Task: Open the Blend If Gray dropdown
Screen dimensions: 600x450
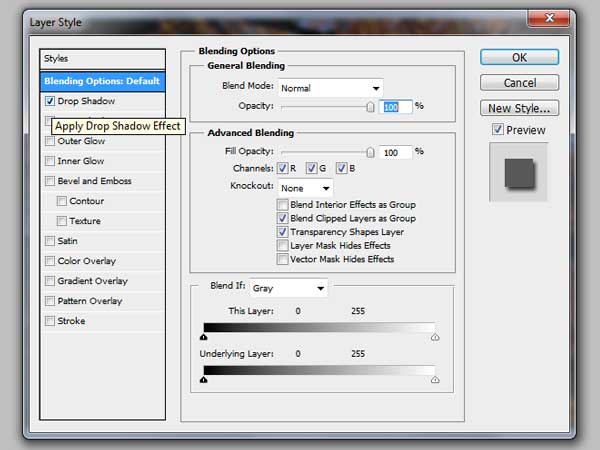Action: tap(289, 288)
